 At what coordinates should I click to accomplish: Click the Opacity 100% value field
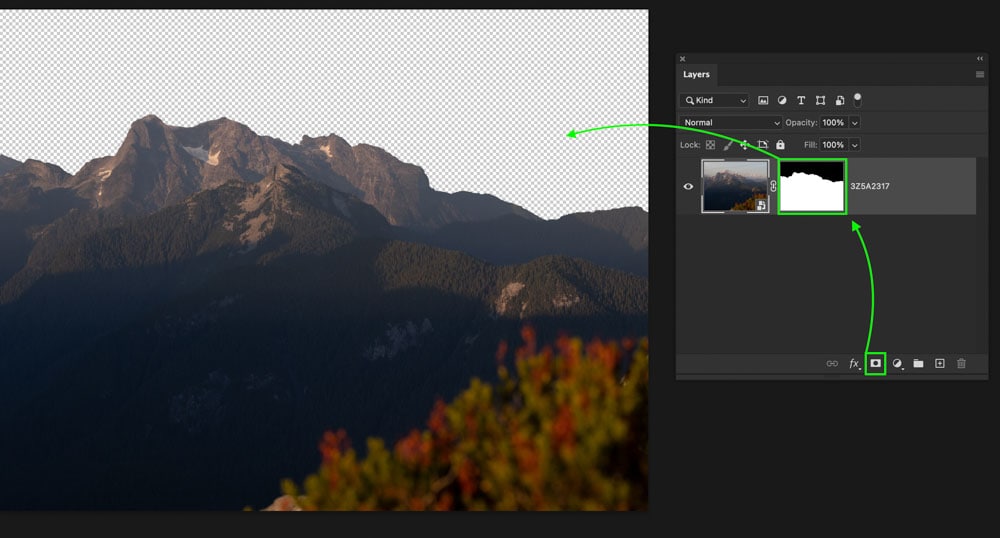833,122
